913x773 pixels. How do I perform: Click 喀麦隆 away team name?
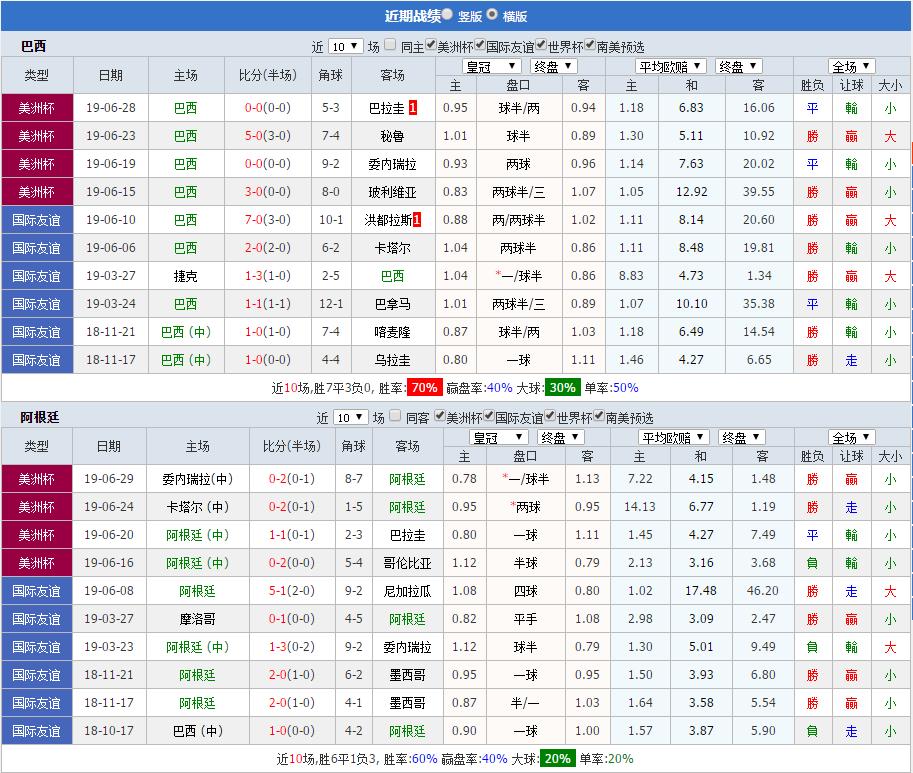(x=392, y=331)
